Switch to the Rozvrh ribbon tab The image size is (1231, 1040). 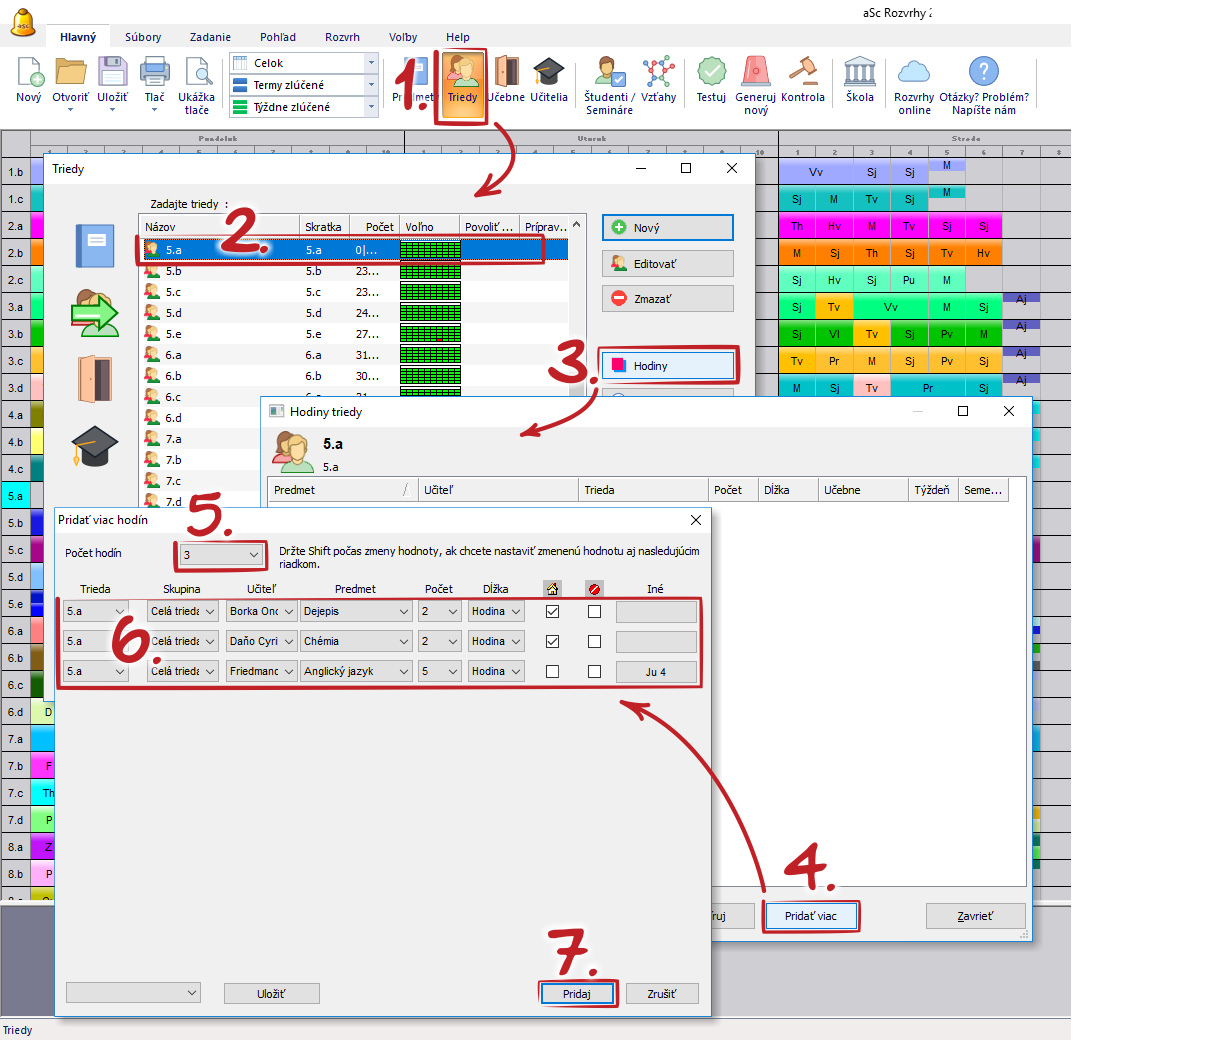(x=342, y=37)
